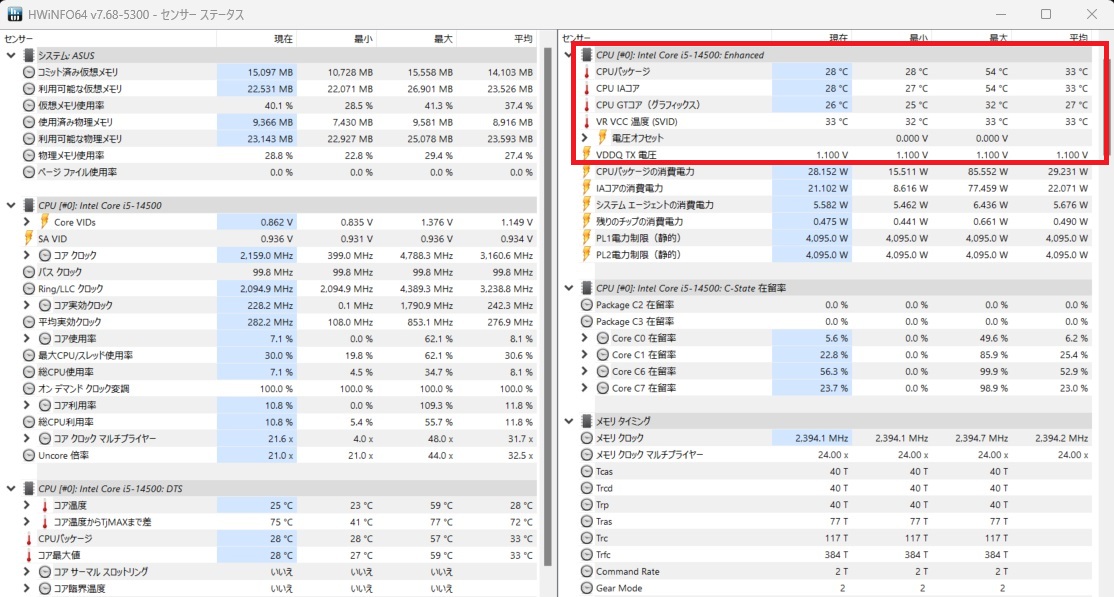
Task: Click thermometer icon of CPUパッケージ in DTS section
Action: tap(28, 539)
